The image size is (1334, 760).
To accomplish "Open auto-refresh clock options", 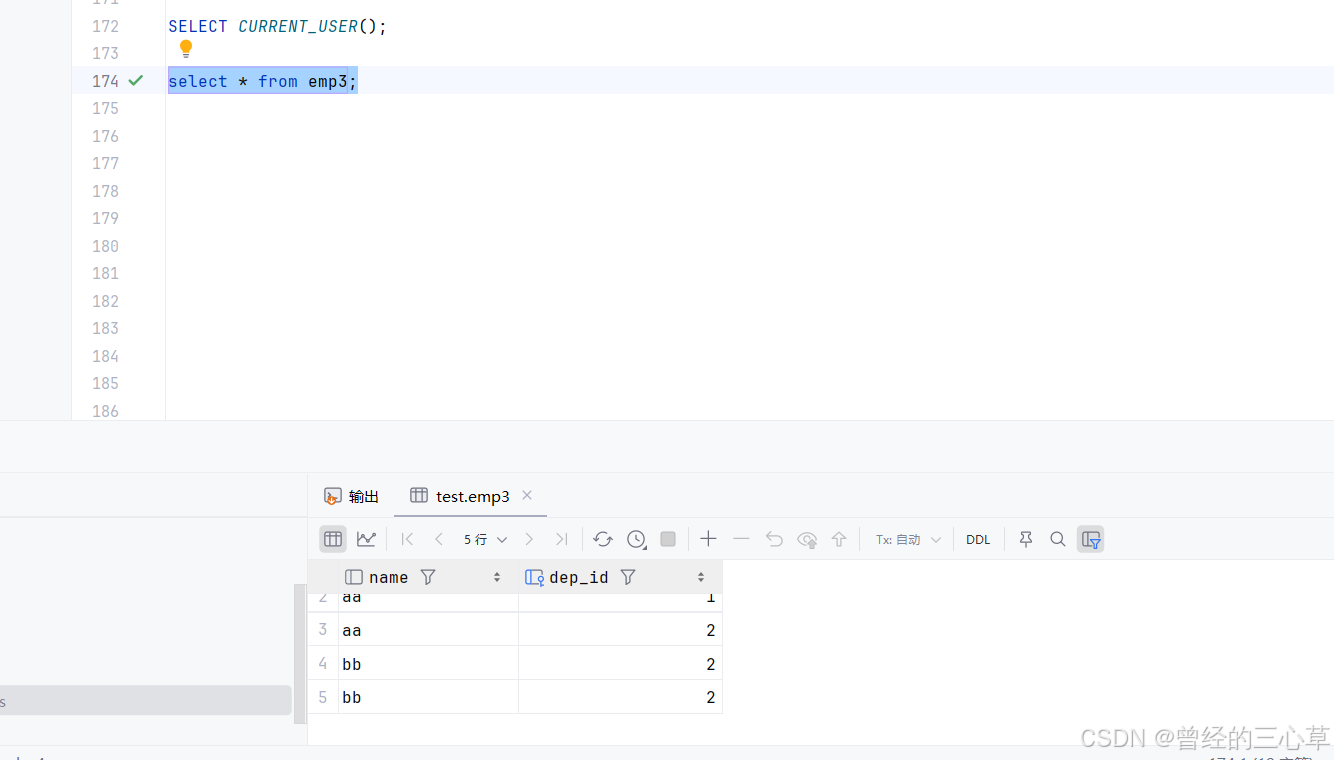I will [x=636, y=539].
